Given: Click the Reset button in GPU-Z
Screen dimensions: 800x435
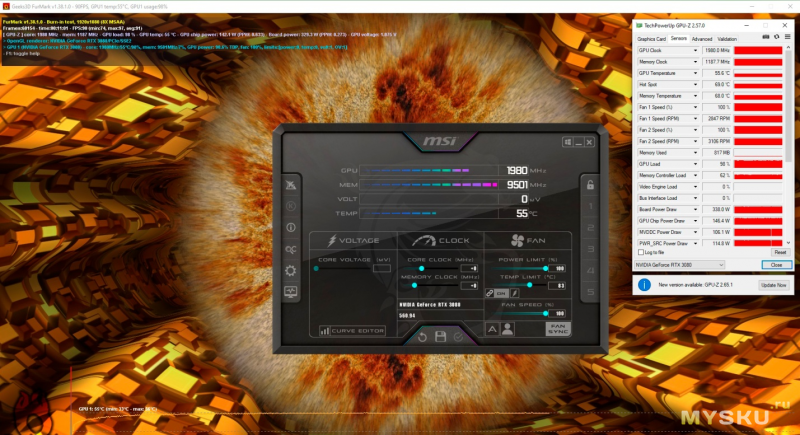Looking at the screenshot, I should tap(780, 252).
